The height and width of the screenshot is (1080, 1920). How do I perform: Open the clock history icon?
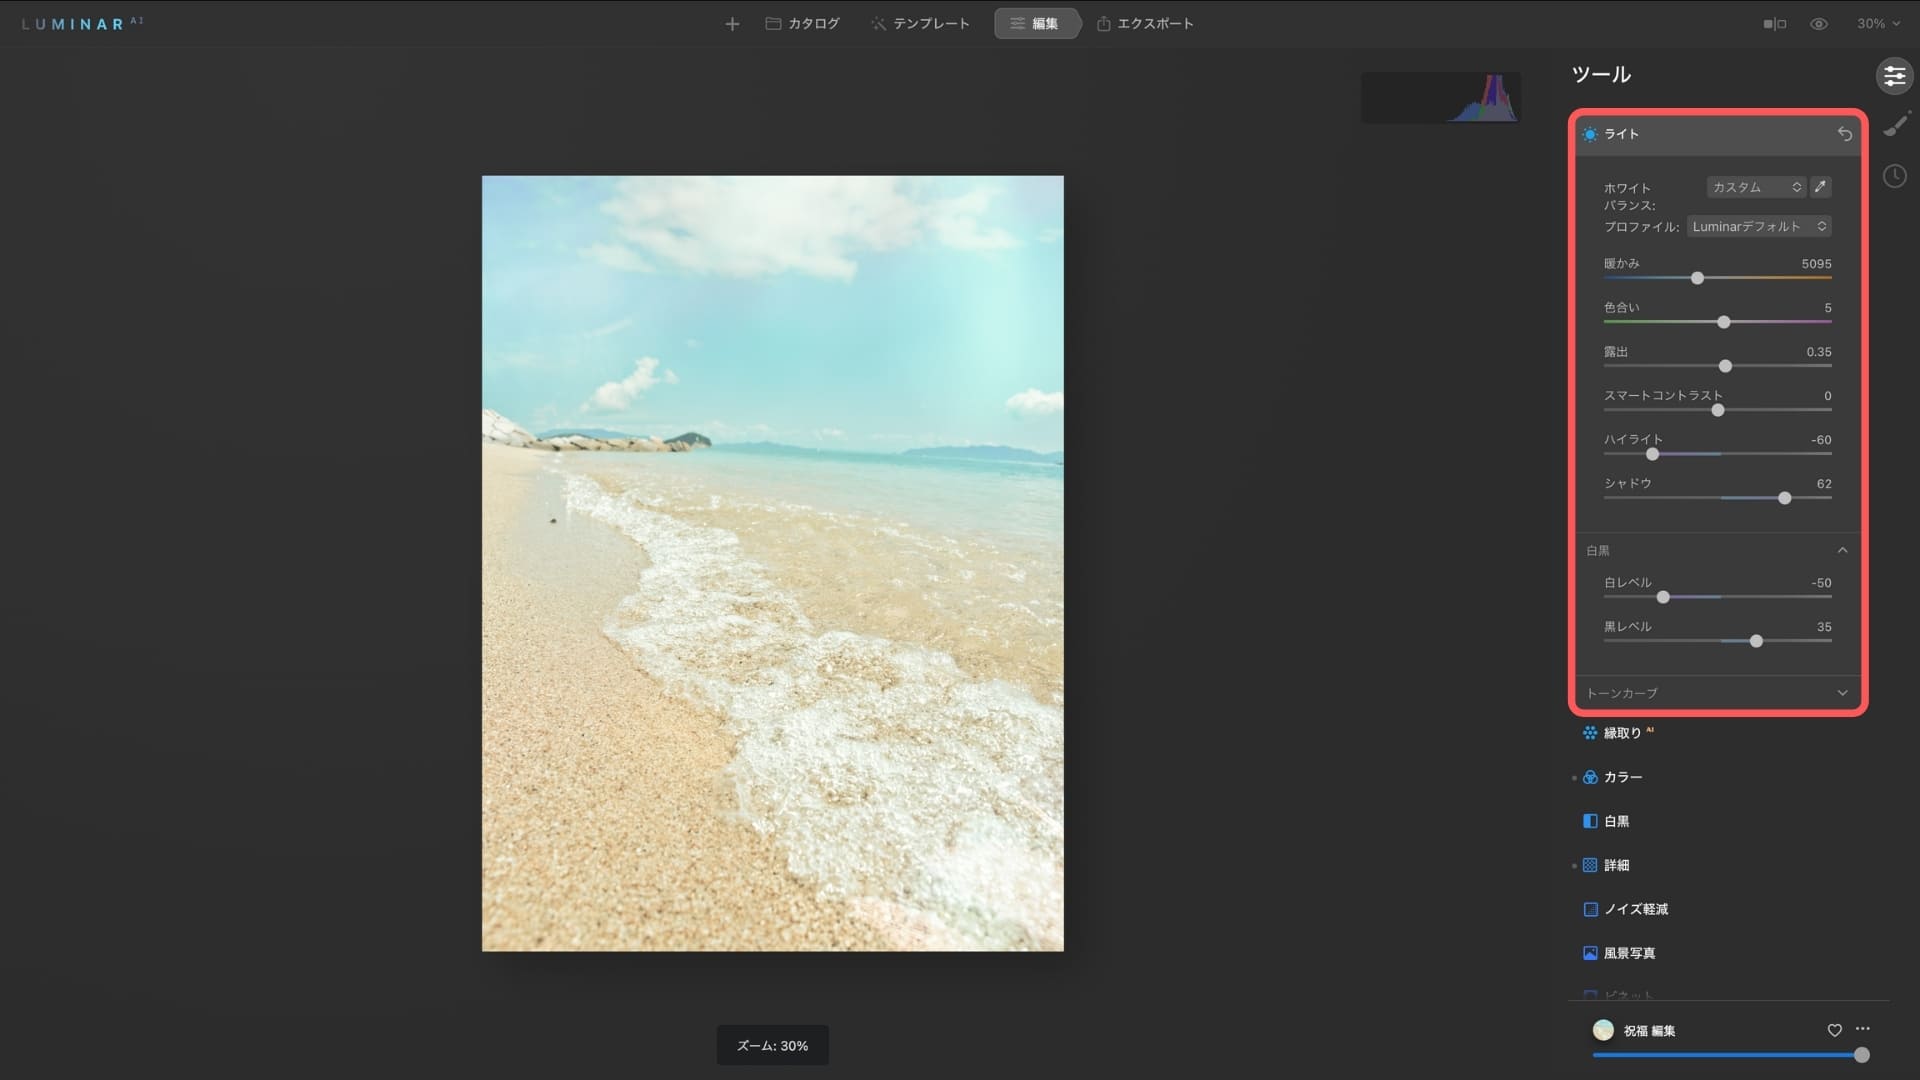click(1895, 176)
